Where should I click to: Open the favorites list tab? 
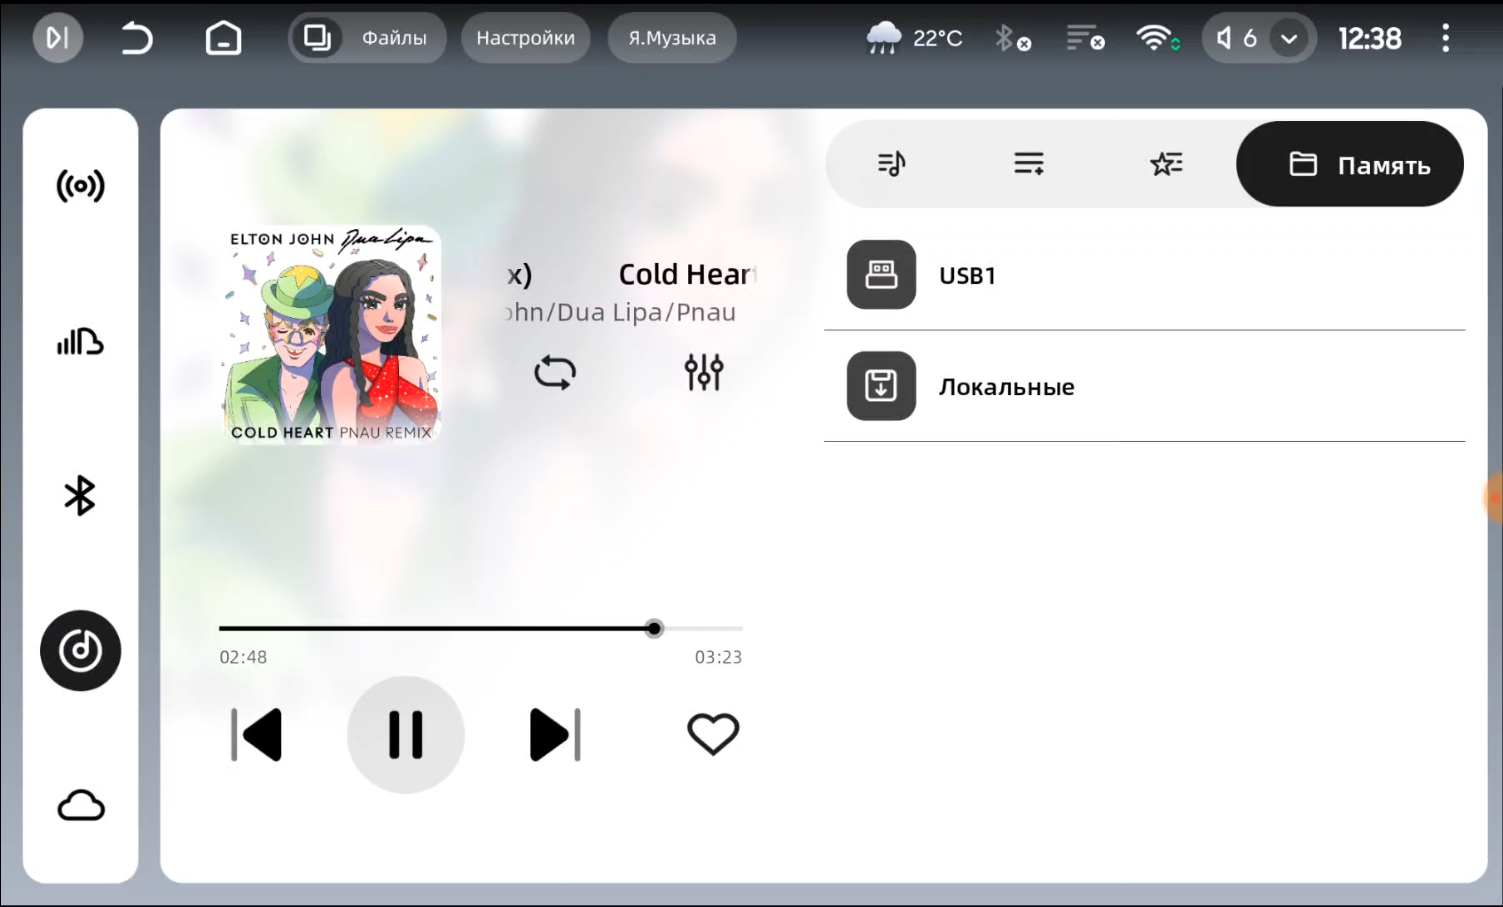click(1166, 164)
